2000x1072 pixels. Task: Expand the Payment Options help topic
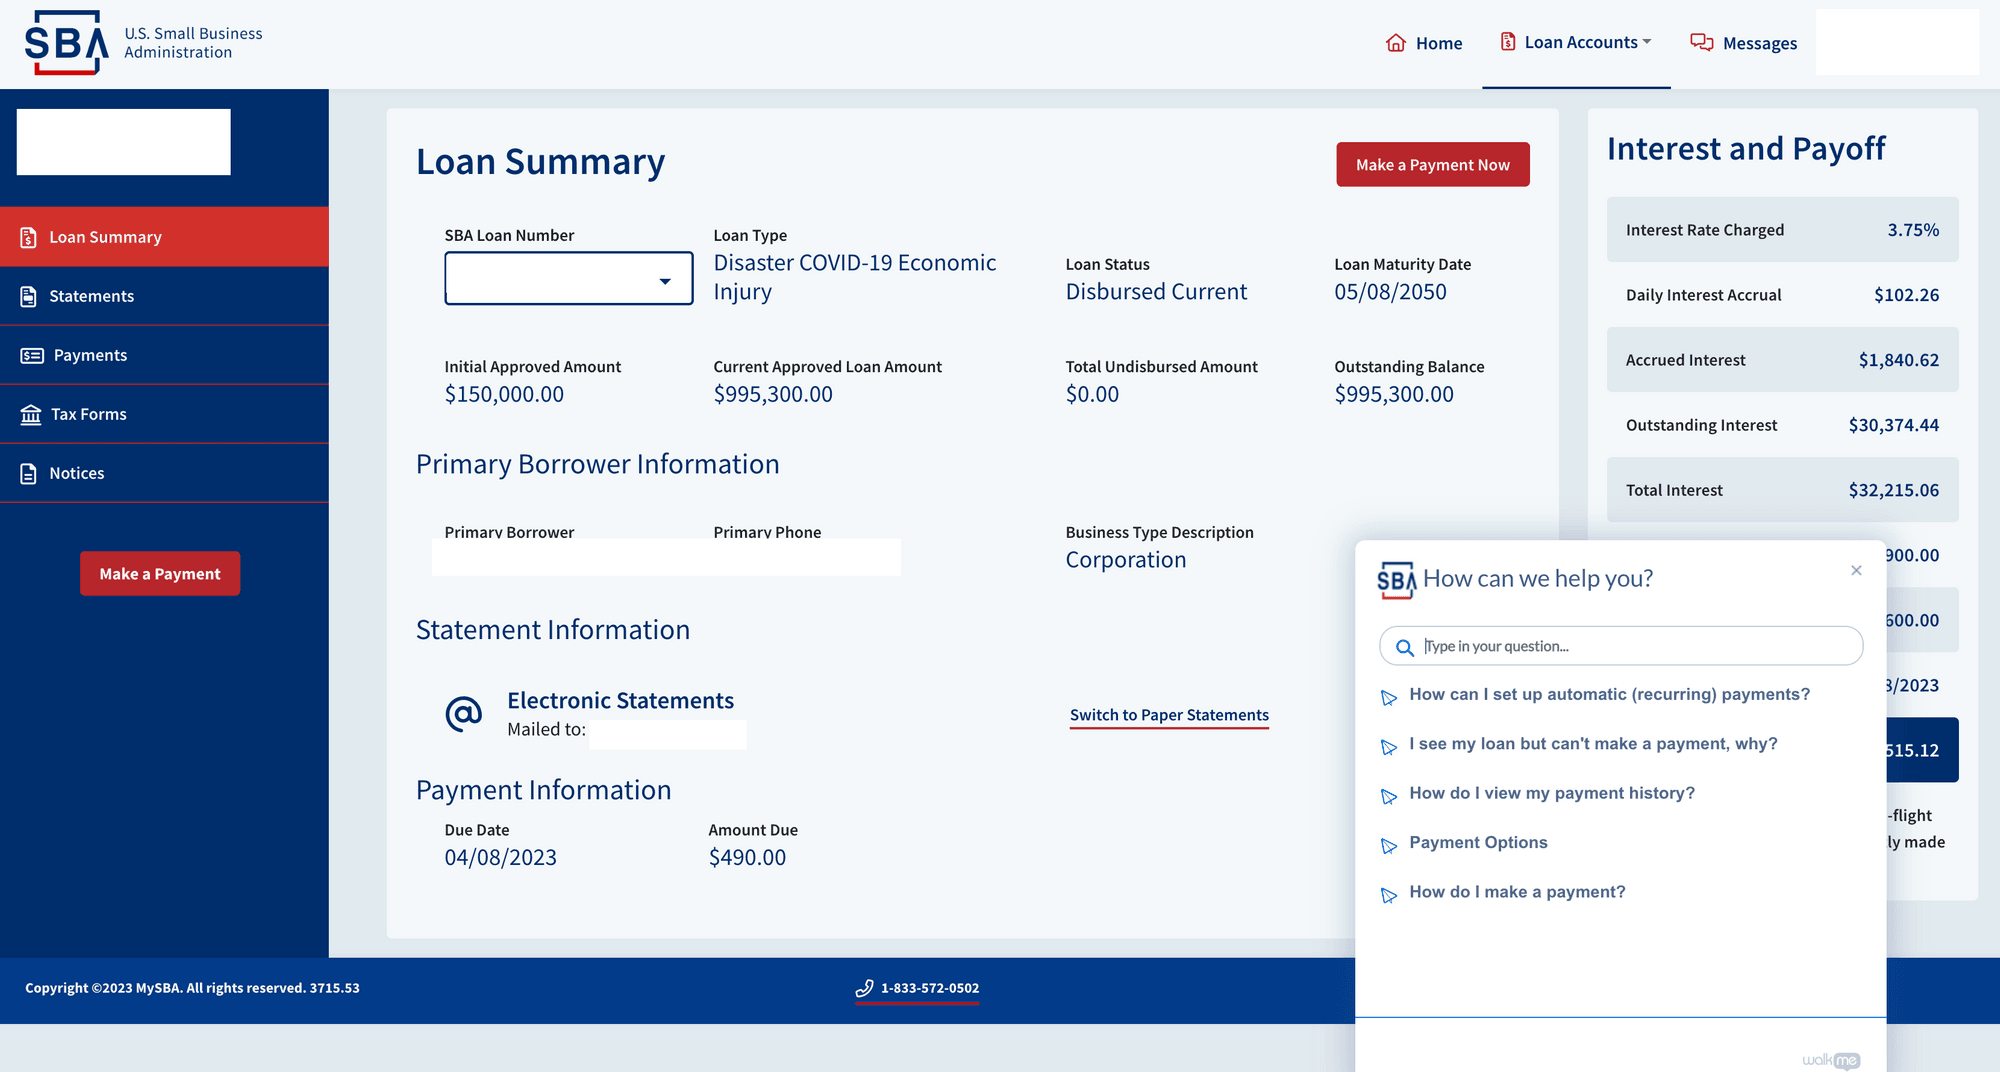point(1478,842)
